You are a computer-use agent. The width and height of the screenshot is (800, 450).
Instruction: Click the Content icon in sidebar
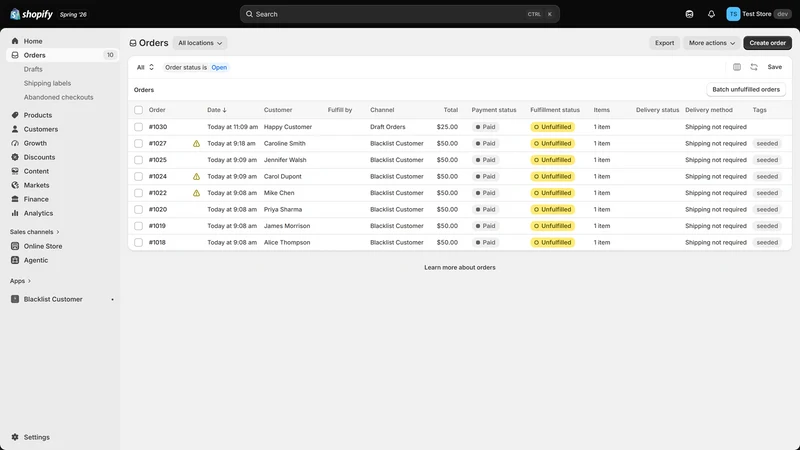pos(15,171)
